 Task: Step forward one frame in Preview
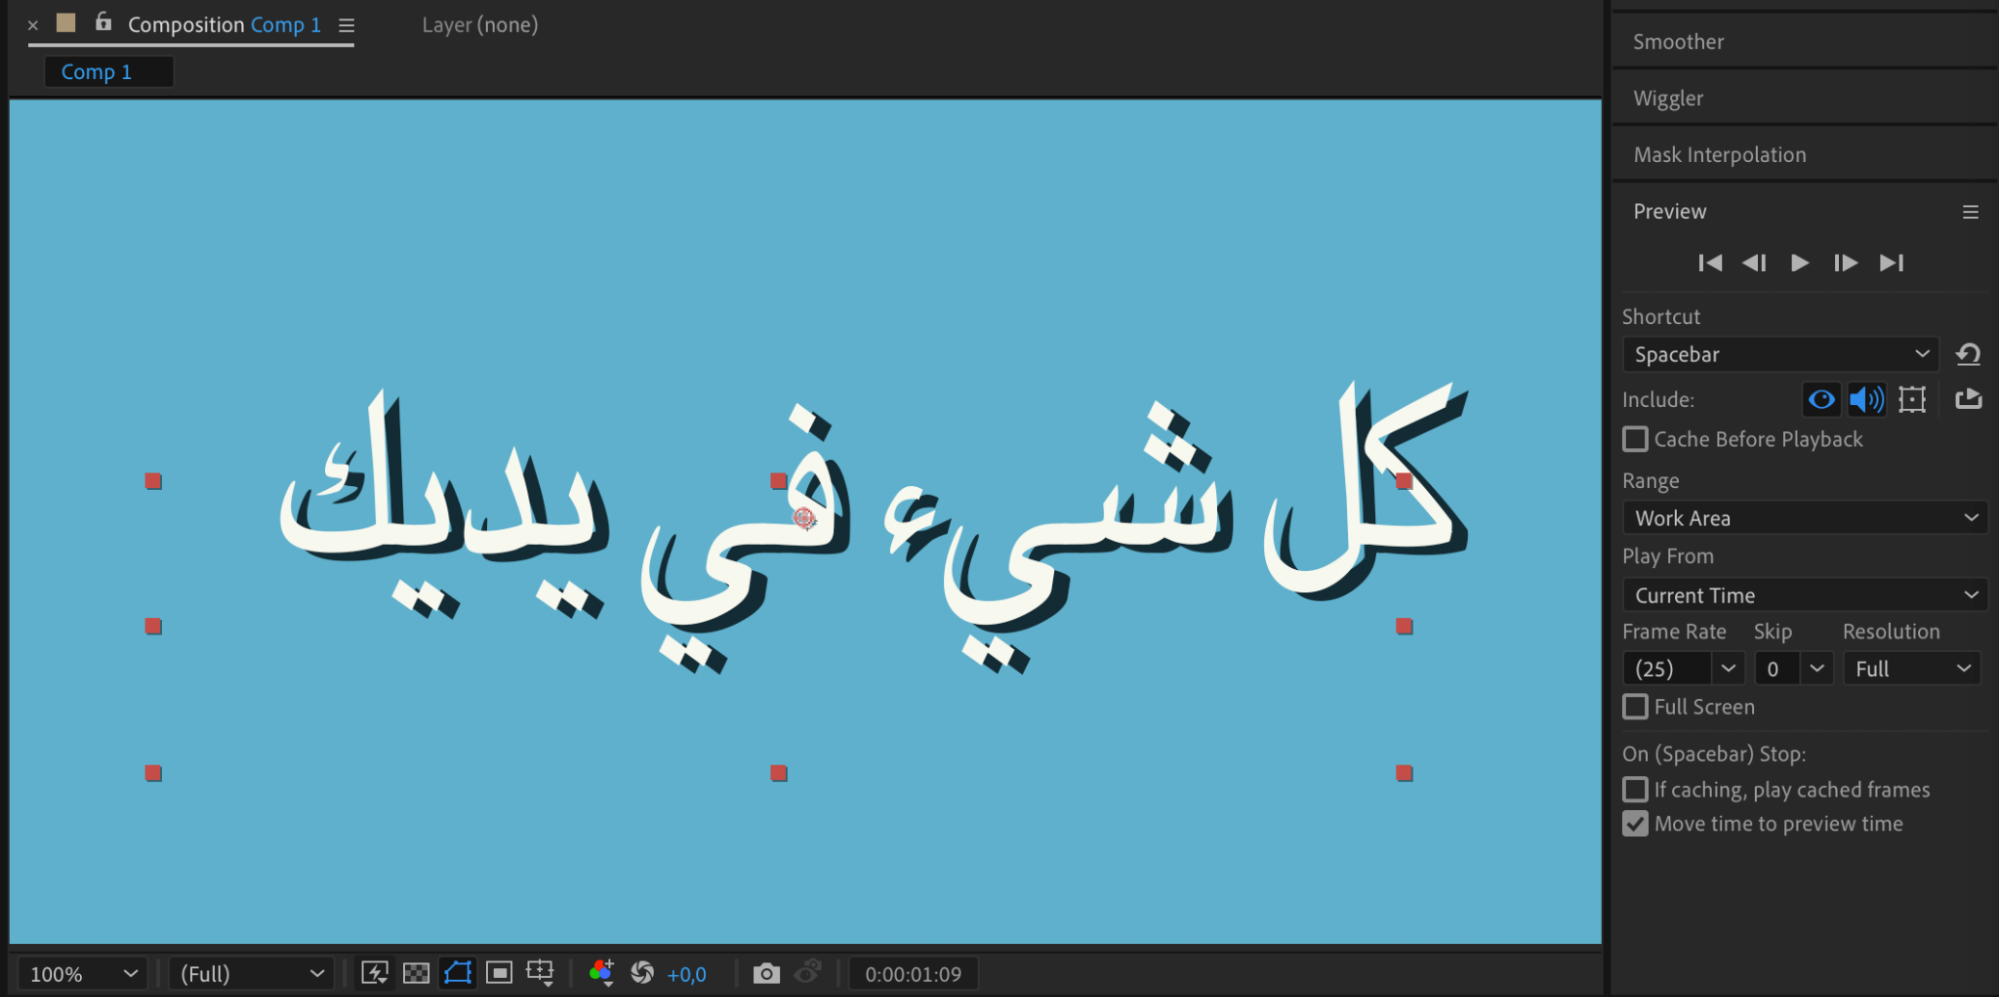(1845, 263)
